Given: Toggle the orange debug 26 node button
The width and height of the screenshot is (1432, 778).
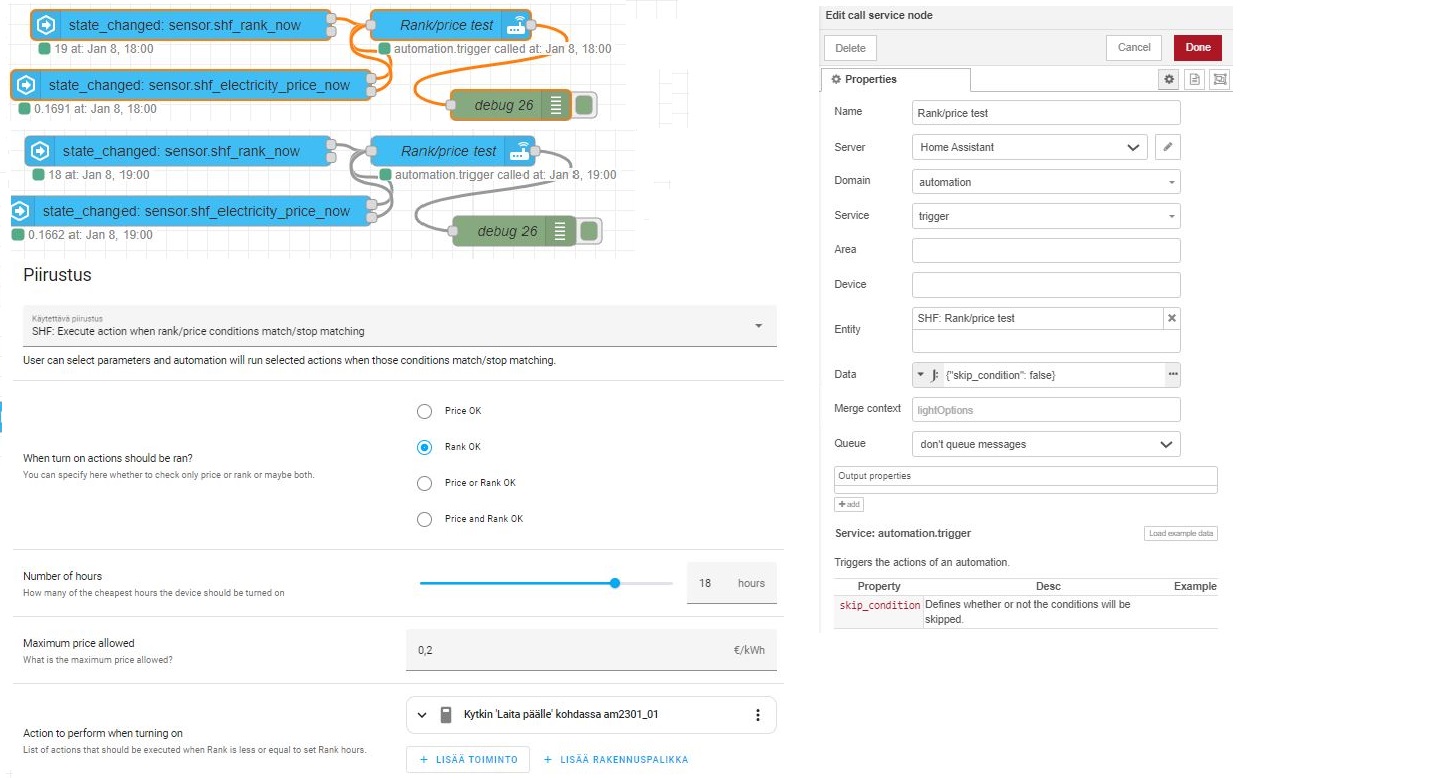Looking at the screenshot, I should pos(585,105).
